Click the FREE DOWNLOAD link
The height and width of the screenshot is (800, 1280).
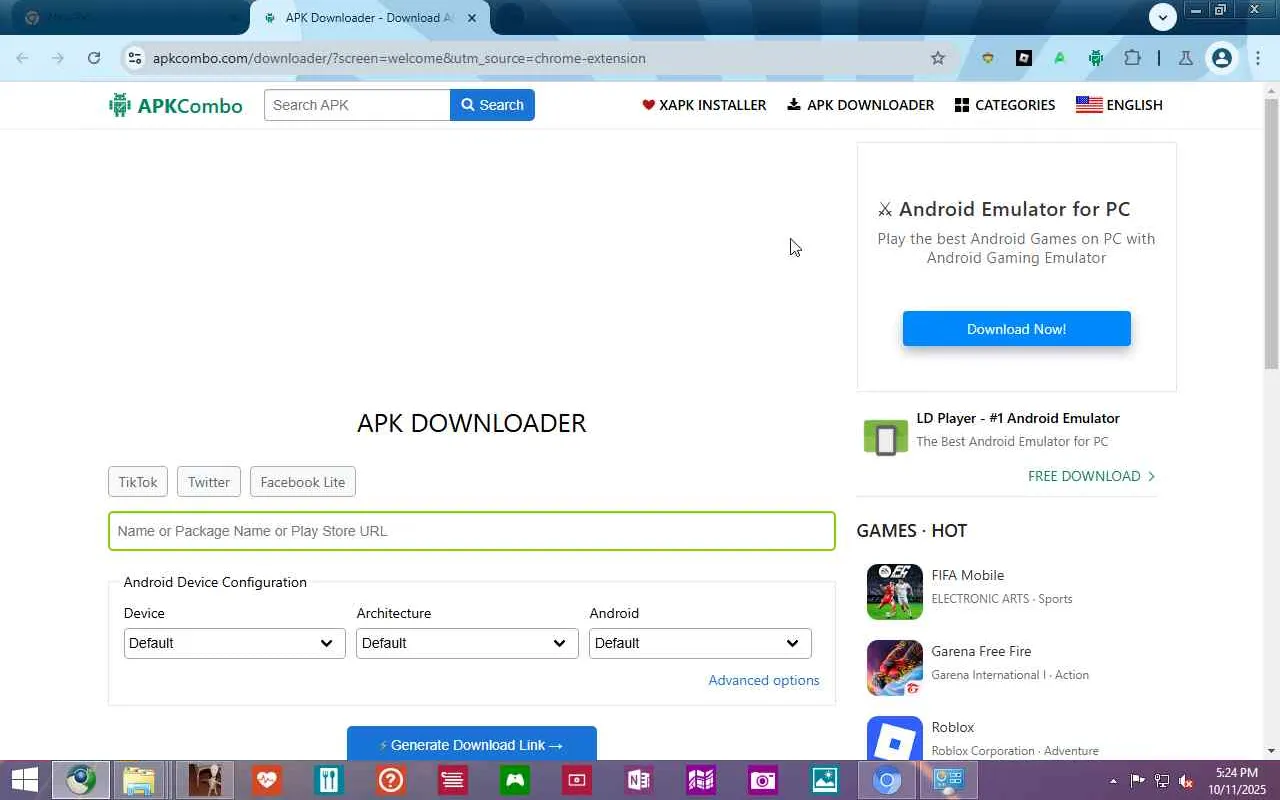point(1091,476)
